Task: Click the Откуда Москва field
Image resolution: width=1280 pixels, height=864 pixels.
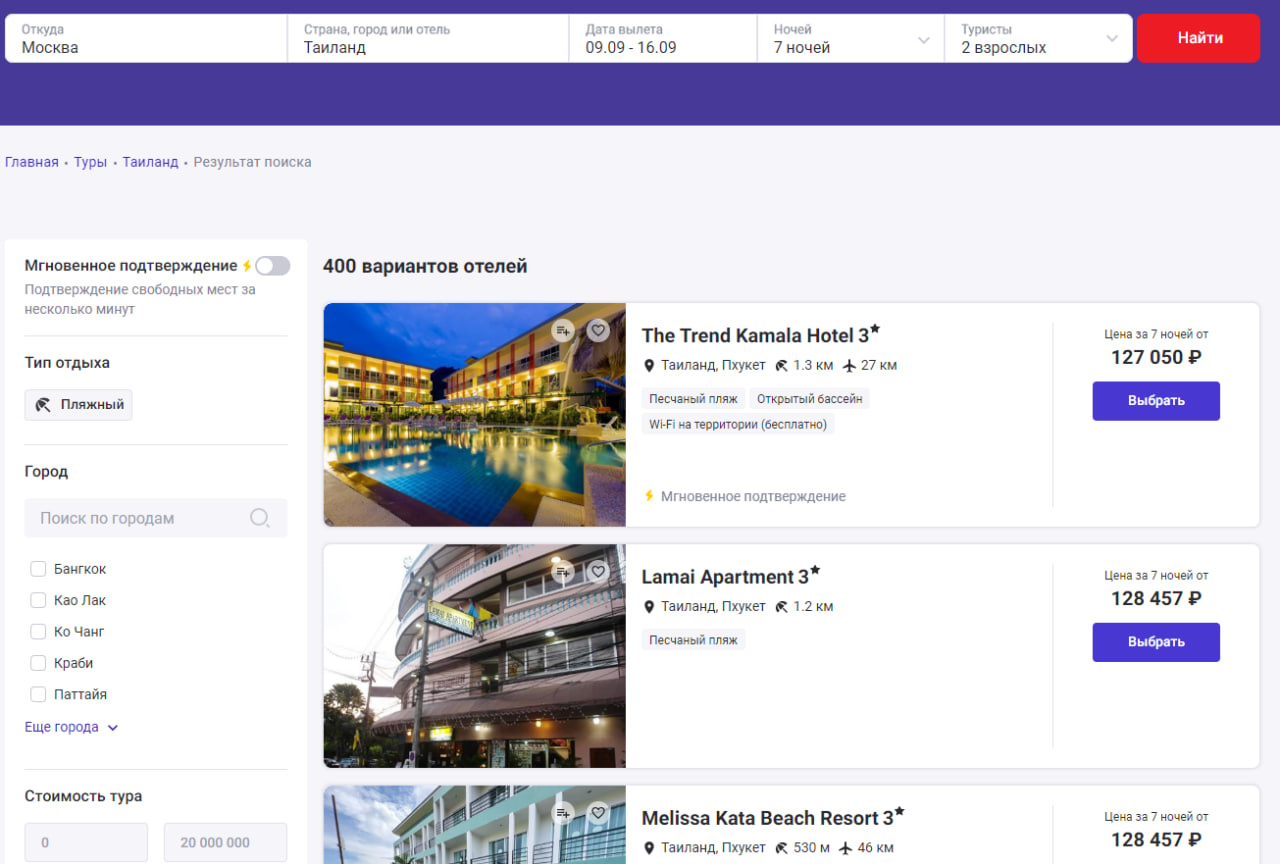Action: [x=146, y=38]
